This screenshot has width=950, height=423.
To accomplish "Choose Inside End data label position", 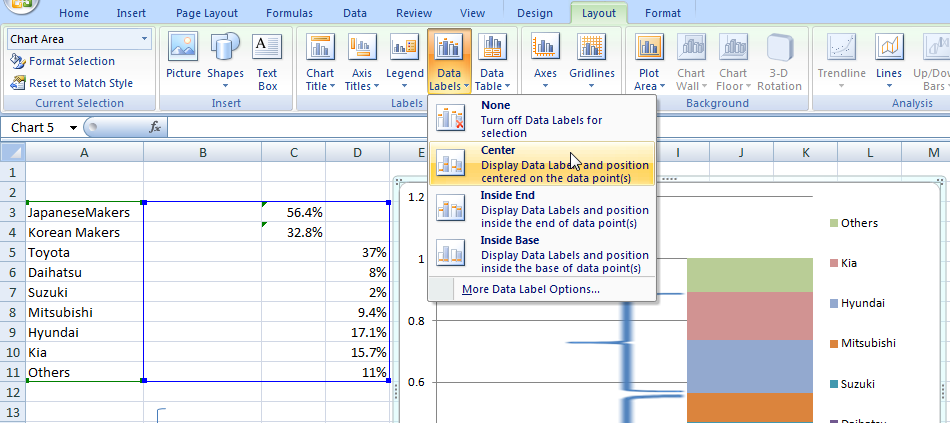I will click(x=541, y=209).
